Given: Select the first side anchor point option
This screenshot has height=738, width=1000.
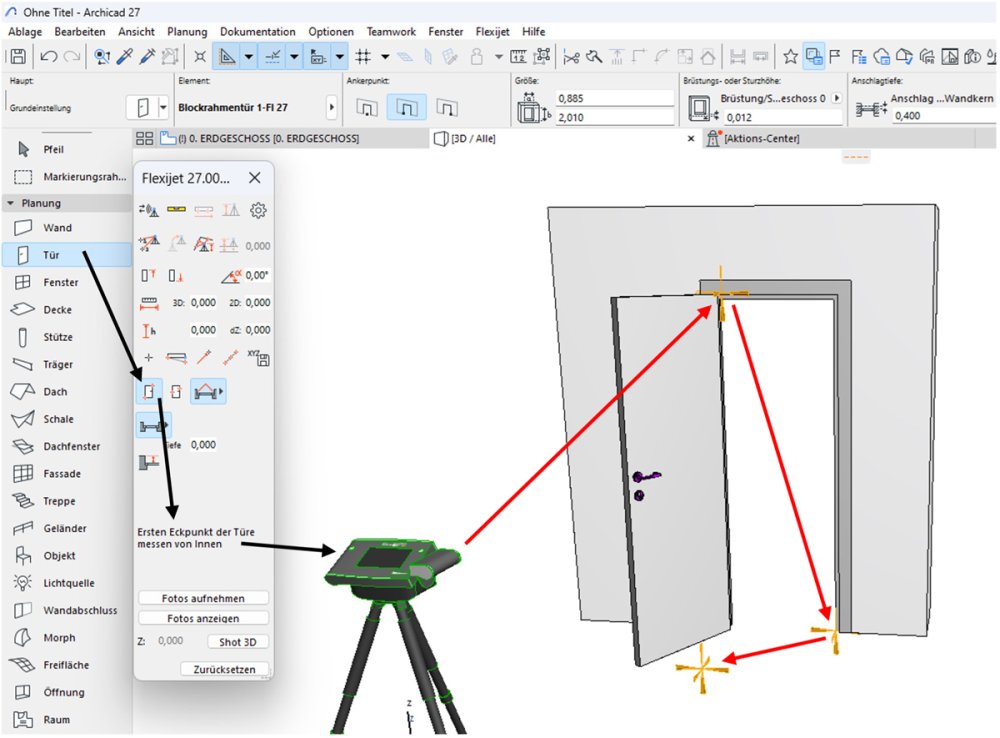Looking at the screenshot, I should tap(367, 108).
